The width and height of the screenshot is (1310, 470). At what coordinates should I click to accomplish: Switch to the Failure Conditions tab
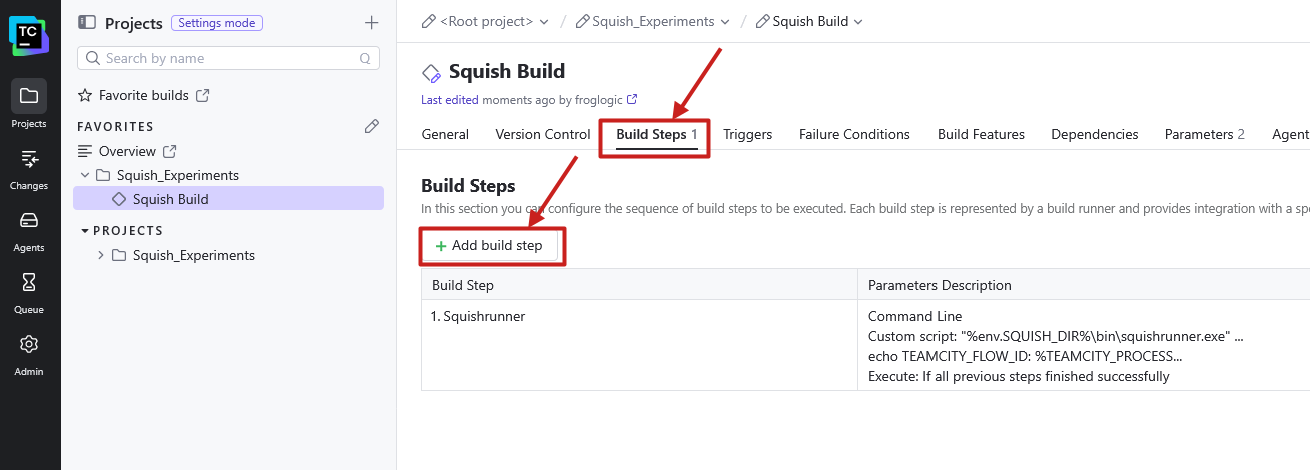point(854,134)
